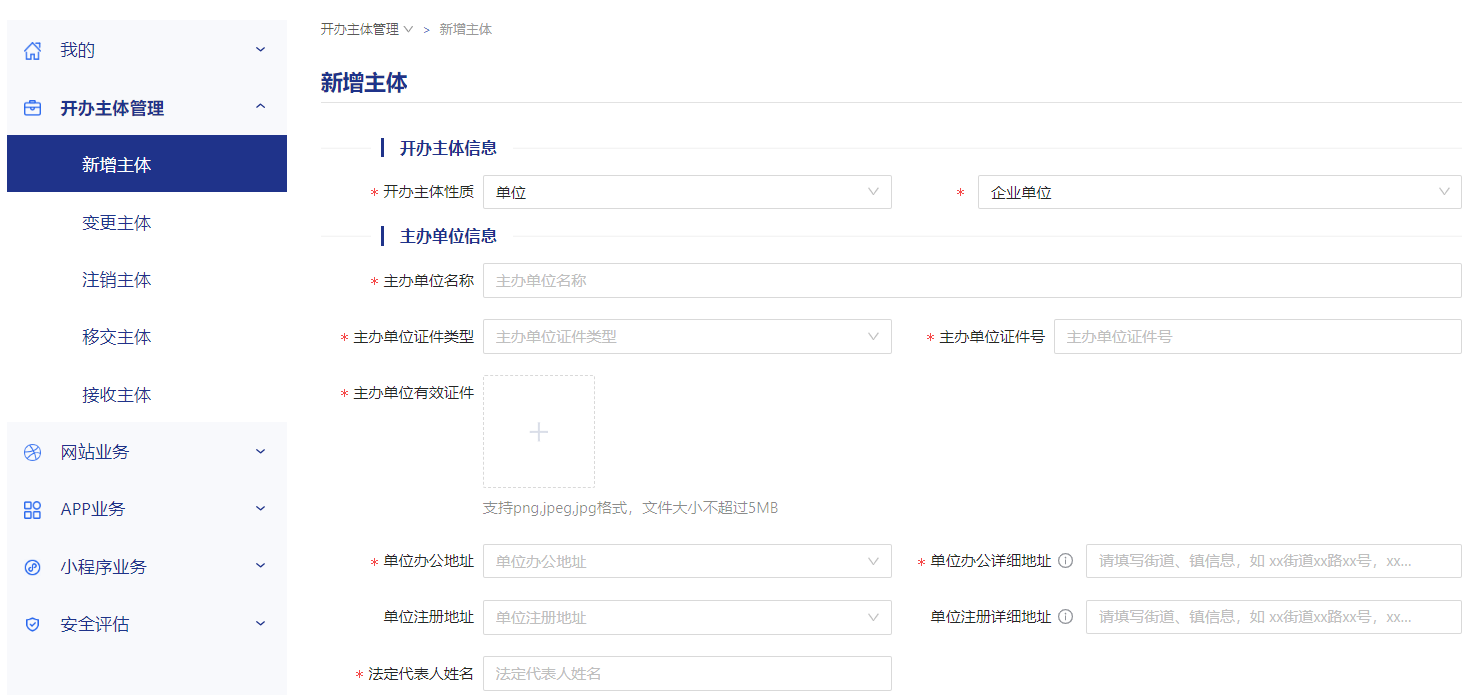Open the 开办主体性质 dropdown showing 单位
This screenshot has width=1473, height=695.
tap(687, 191)
